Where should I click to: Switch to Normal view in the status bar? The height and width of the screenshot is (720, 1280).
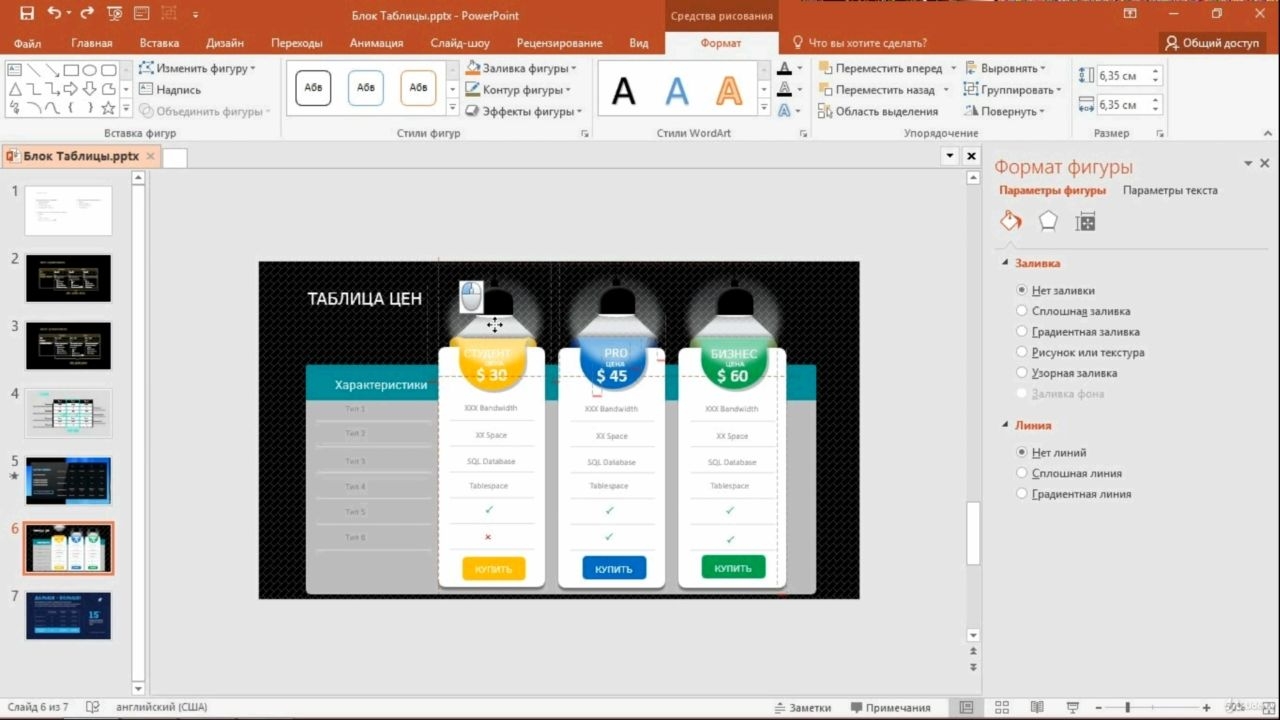click(x=966, y=707)
